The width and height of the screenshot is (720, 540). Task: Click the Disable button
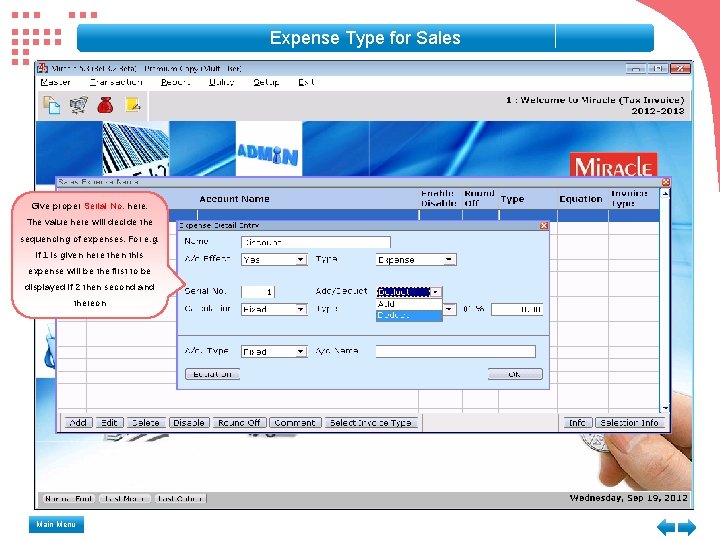tap(189, 423)
